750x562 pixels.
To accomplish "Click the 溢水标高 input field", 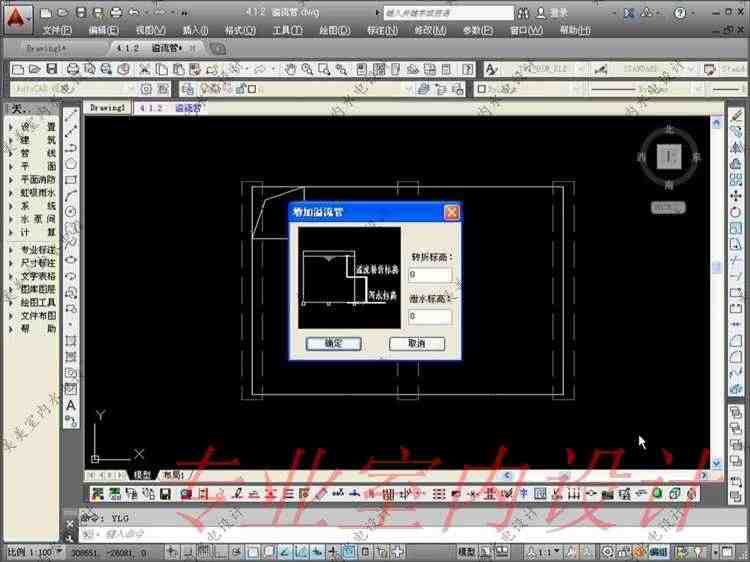I will tap(430, 316).
